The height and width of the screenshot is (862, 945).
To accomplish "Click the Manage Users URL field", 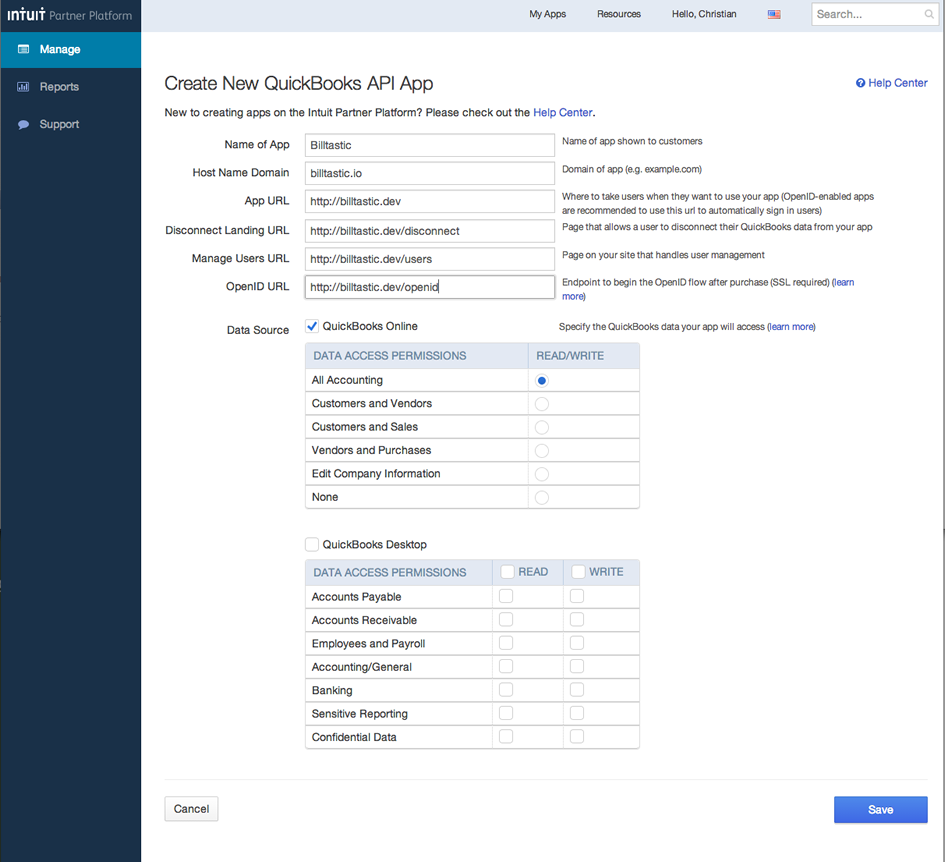I will (x=430, y=259).
